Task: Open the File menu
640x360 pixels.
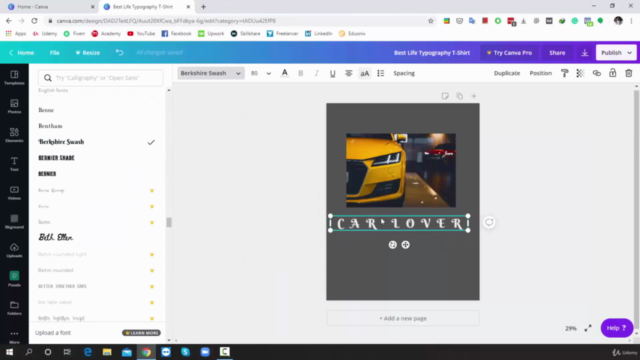Action: click(54, 53)
